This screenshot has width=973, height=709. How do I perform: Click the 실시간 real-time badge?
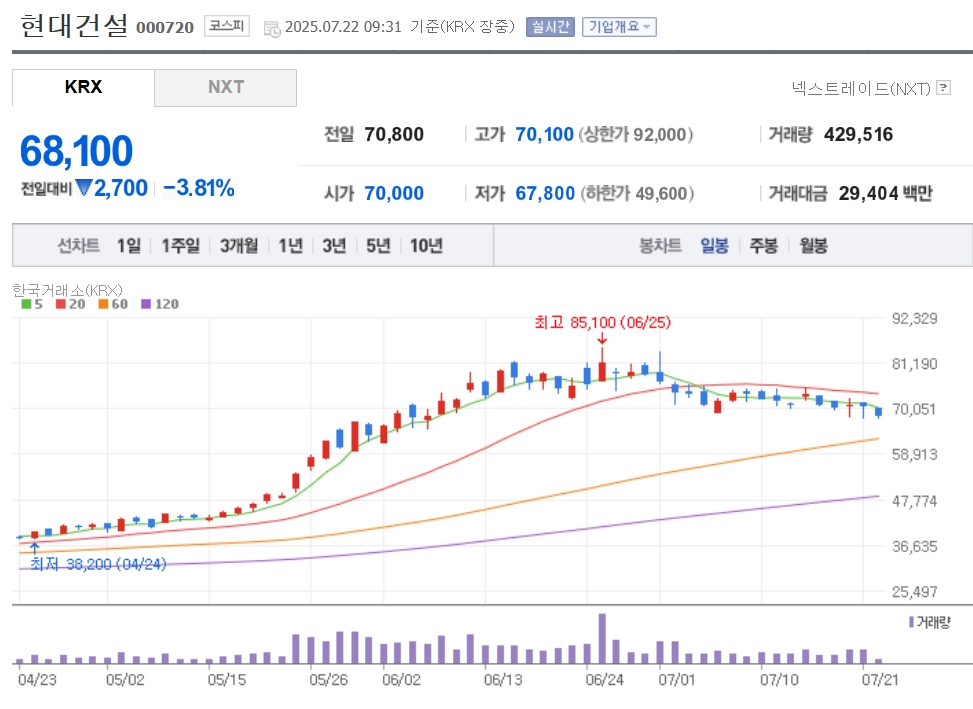pyautogui.click(x=550, y=27)
